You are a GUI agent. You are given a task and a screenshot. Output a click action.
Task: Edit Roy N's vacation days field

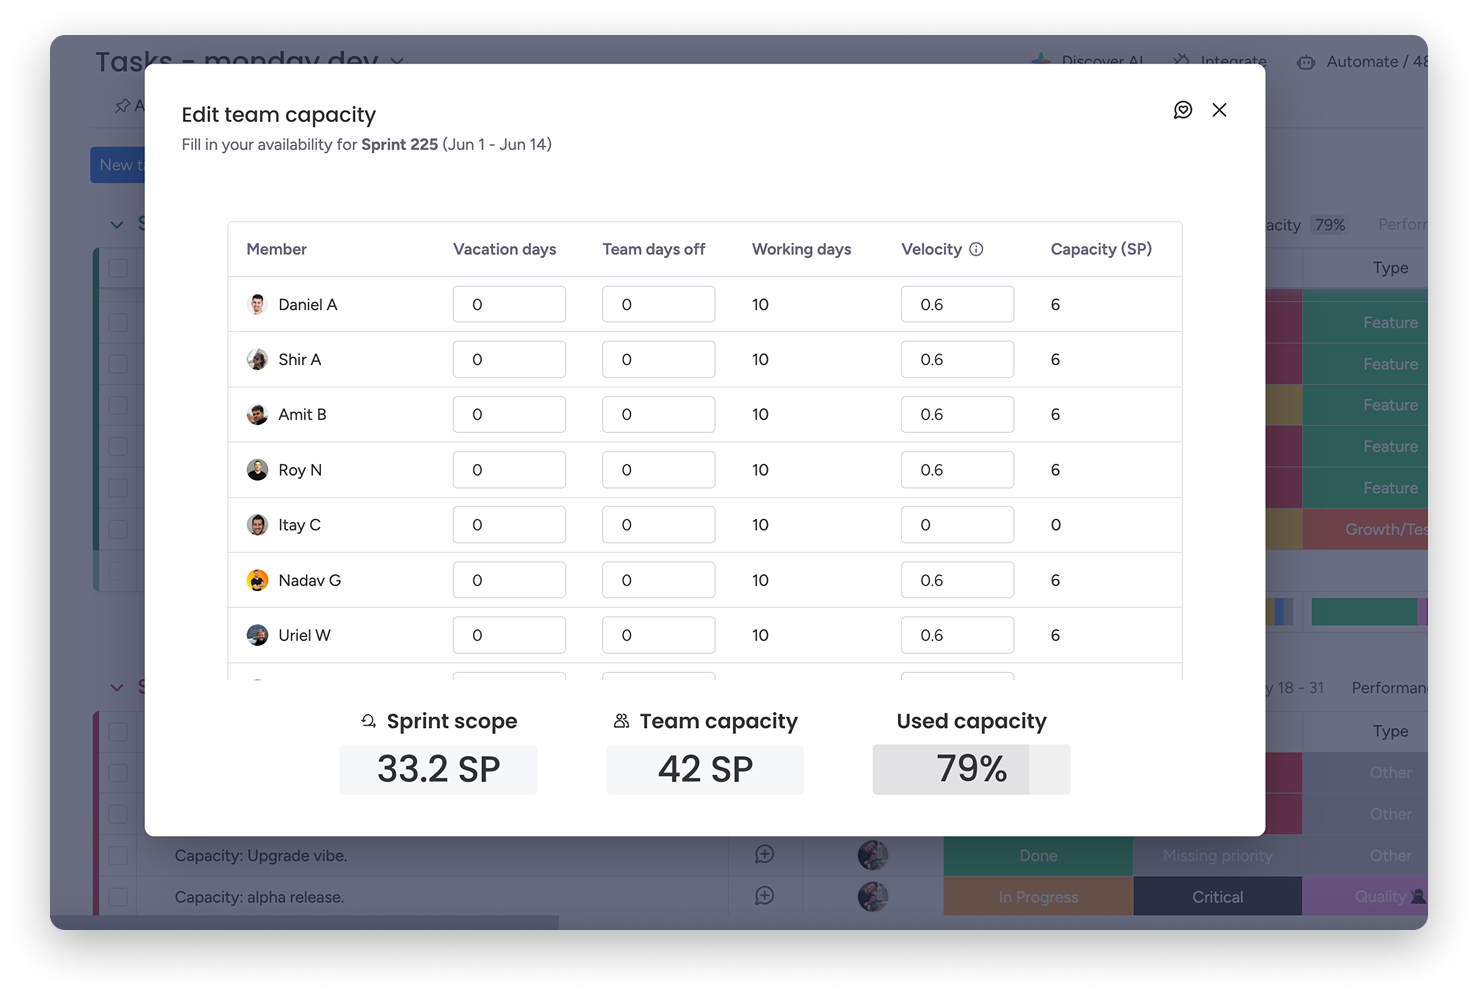pyautogui.click(x=509, y=470)
